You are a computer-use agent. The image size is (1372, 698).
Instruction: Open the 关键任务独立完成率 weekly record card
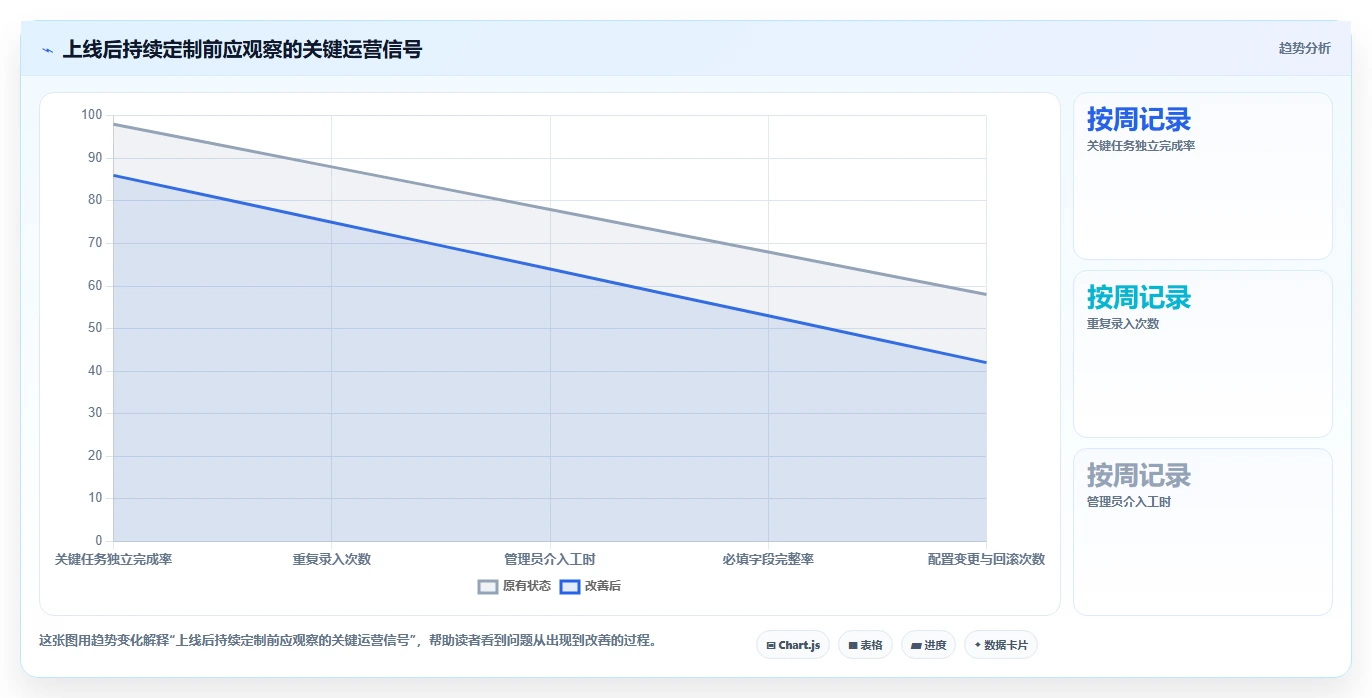coord(1203,176)
